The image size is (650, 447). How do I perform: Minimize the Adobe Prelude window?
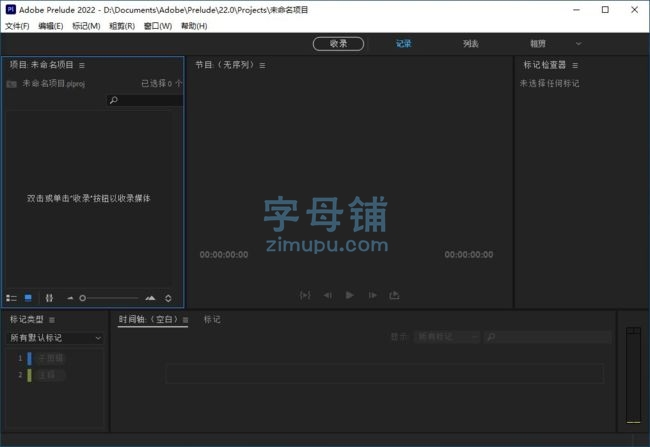[x=576, y=10]
